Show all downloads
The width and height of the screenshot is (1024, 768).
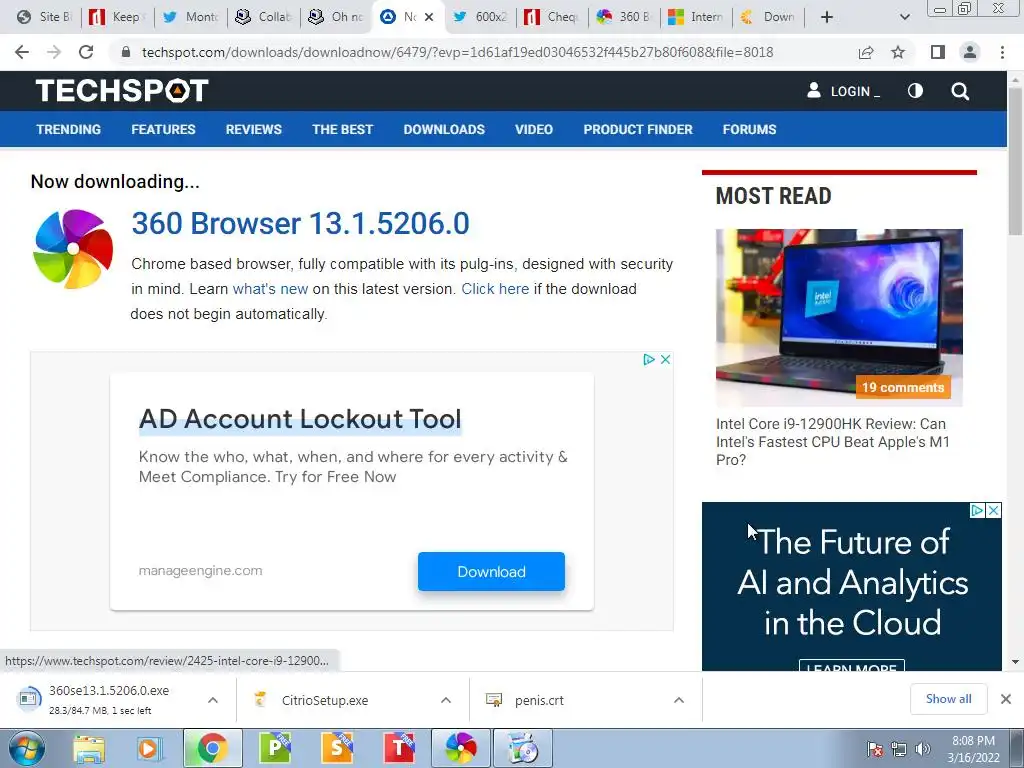tap(948, 699)
